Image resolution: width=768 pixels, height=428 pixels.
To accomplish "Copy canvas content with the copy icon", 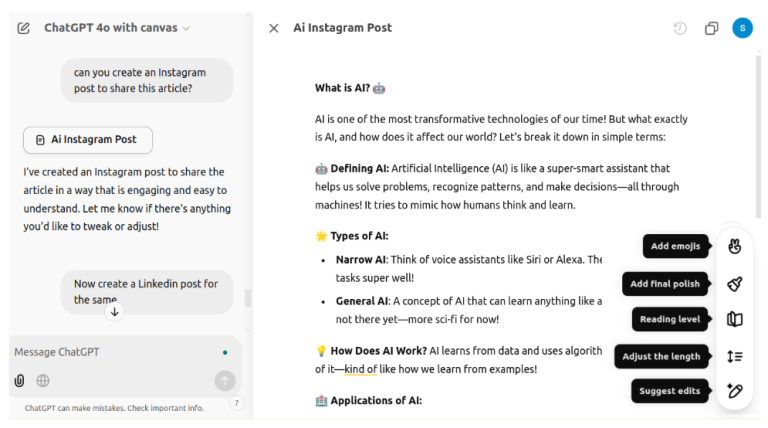I will [x=711, y=28].
